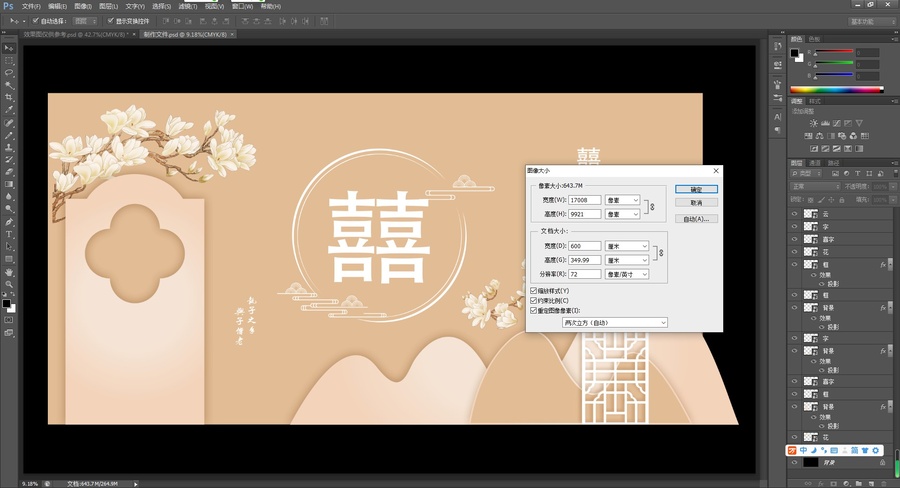Open the pixel height unit dropdown (像素)
Viewport: 900px width, 488px height.
pyautogui.click(x=622, y=214)
